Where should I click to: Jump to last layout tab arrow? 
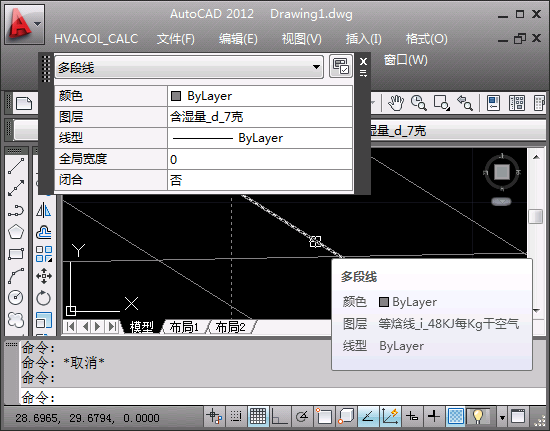click(x=112, y=326)
